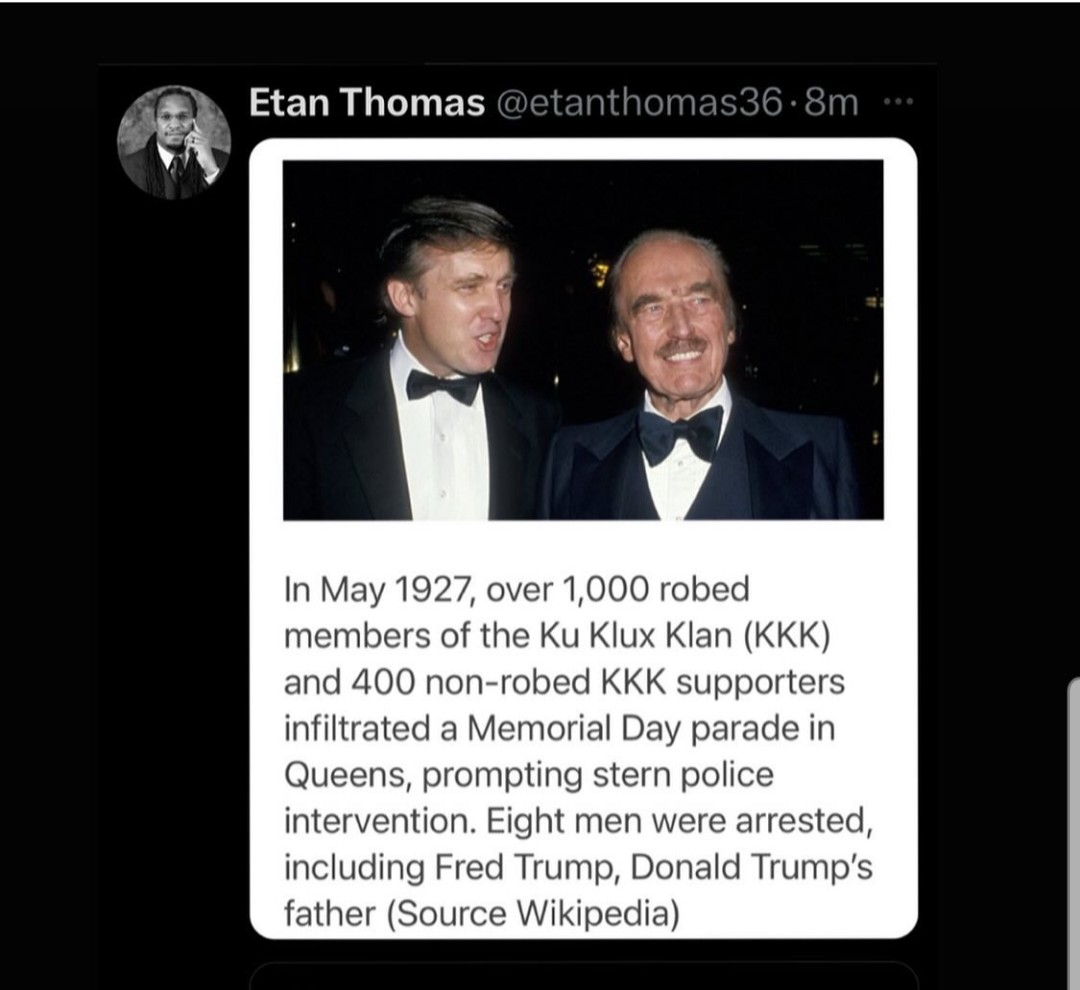The width and height of the screenshot is (1080, 990).
Task: Click the partially visible card at bottom
Action: [x=583, y=976]
